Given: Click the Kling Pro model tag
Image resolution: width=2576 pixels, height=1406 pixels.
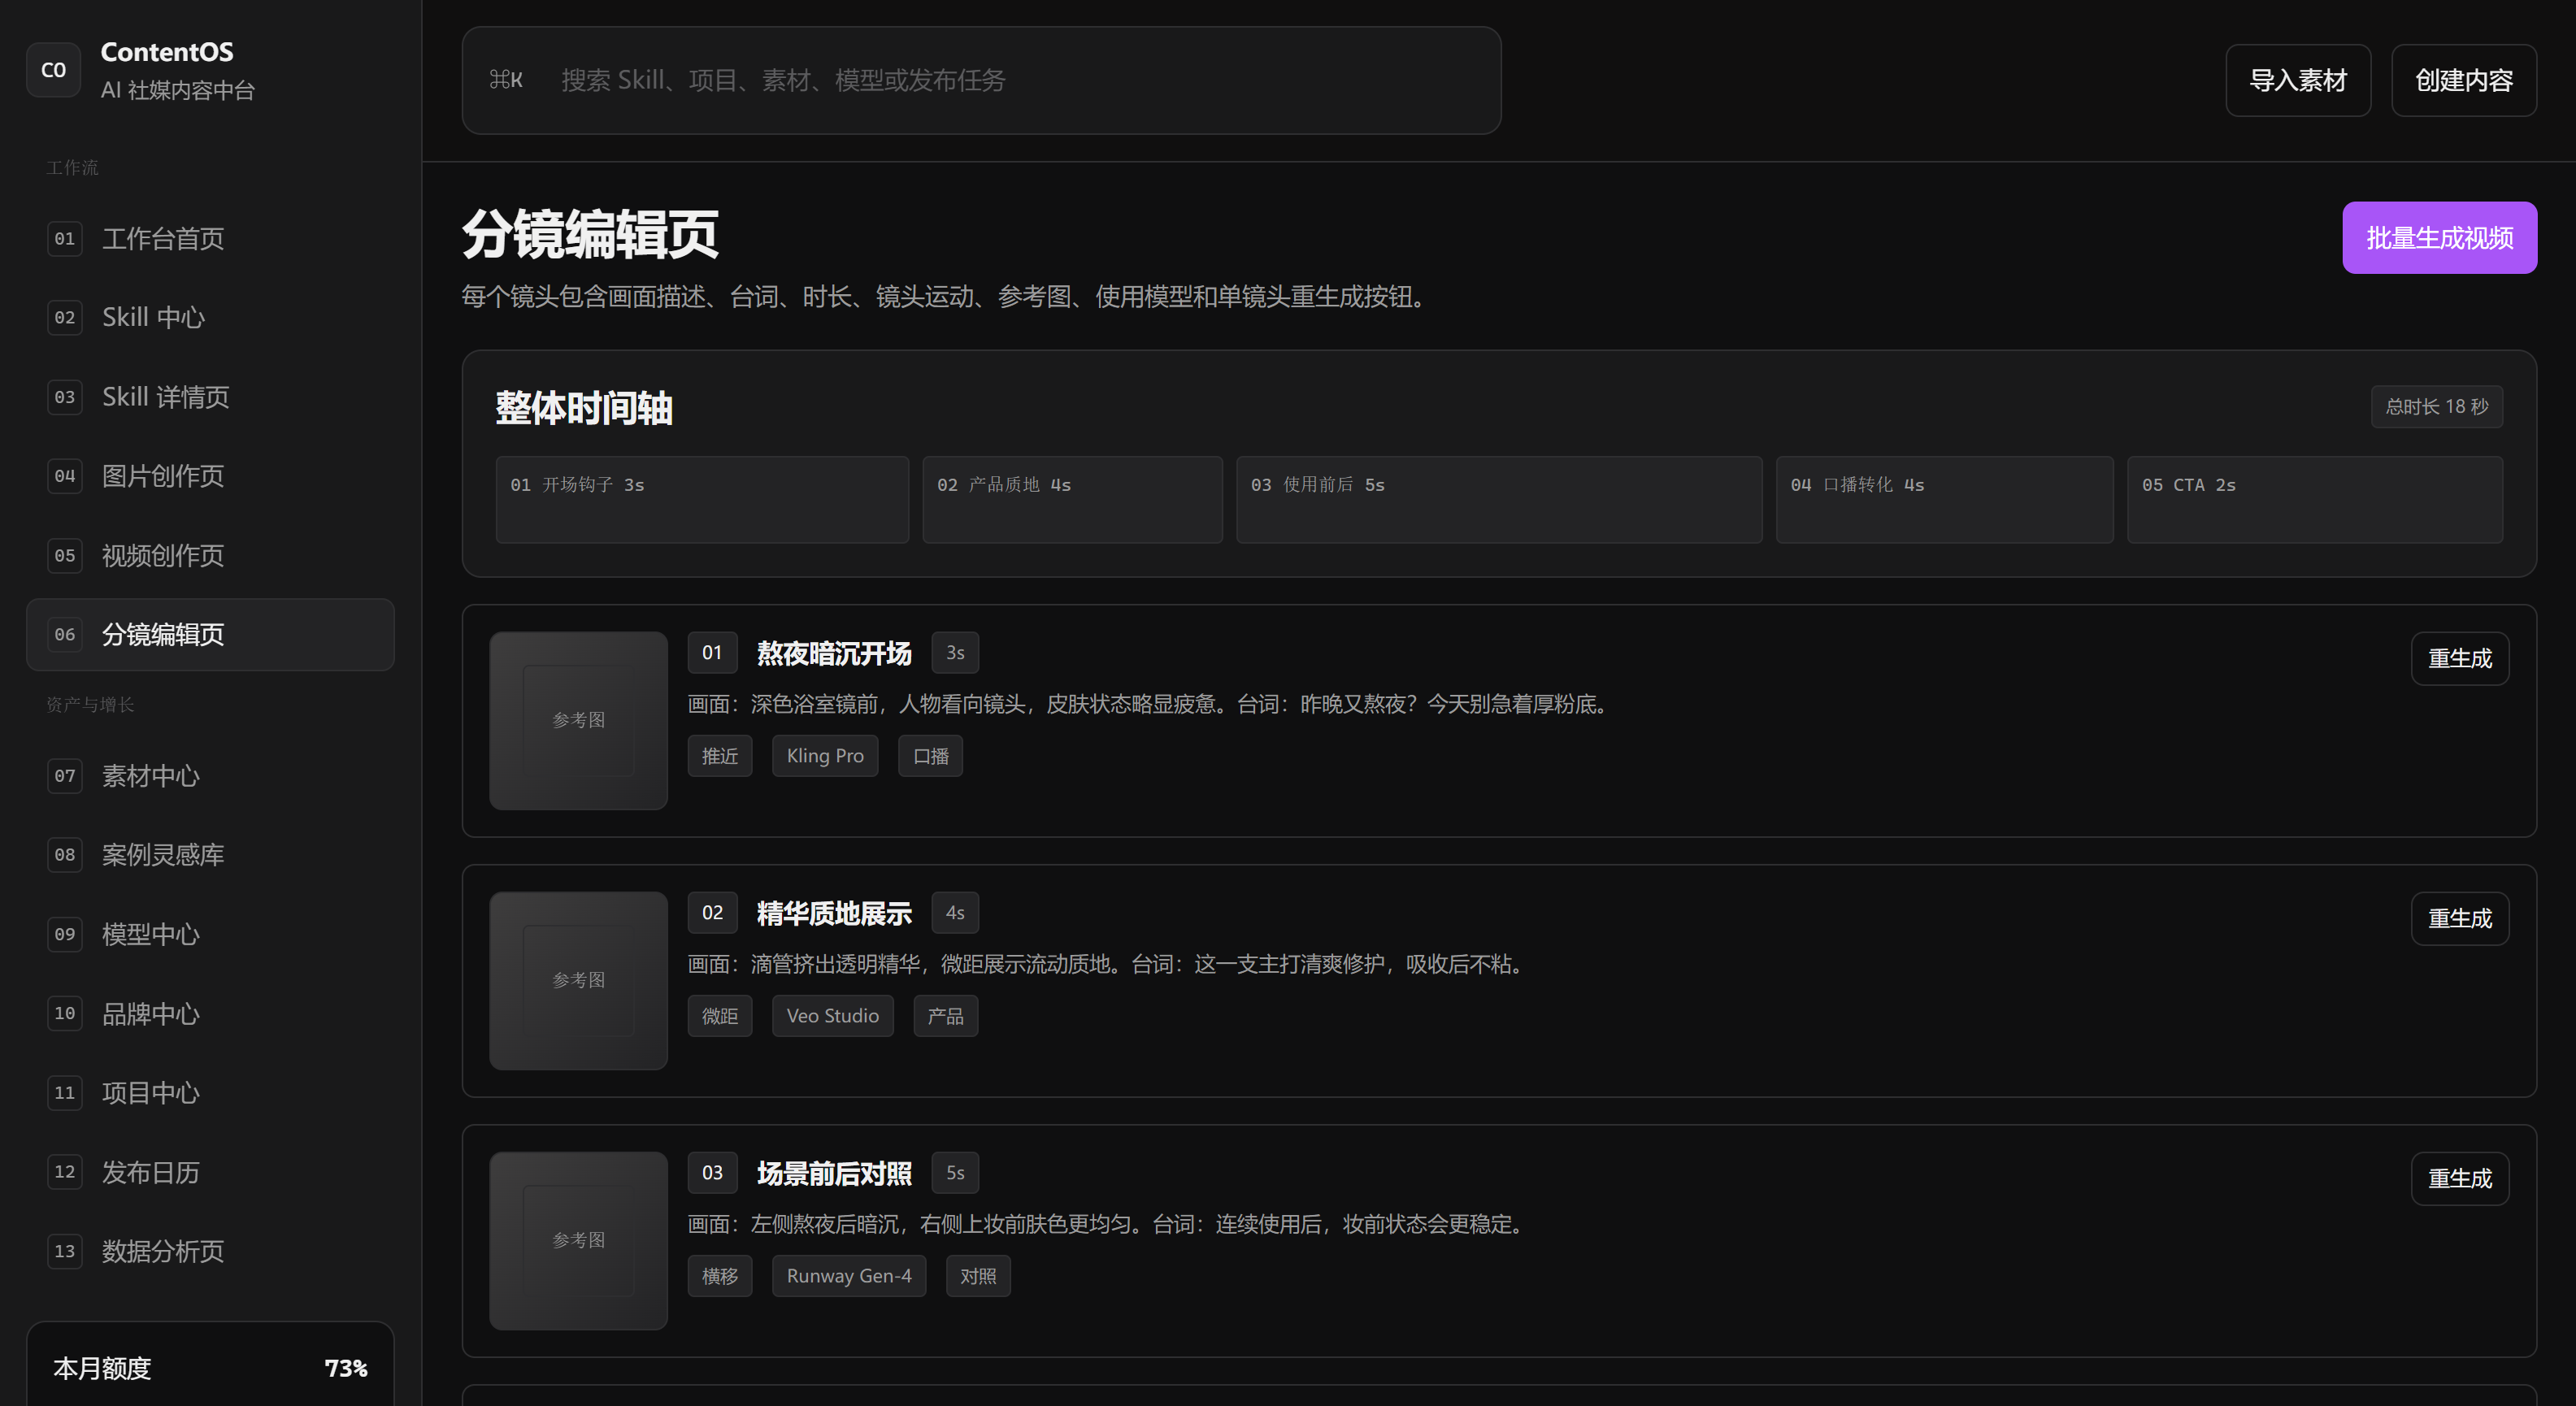Looking at the screenshot, I should (x=825, y=756).
